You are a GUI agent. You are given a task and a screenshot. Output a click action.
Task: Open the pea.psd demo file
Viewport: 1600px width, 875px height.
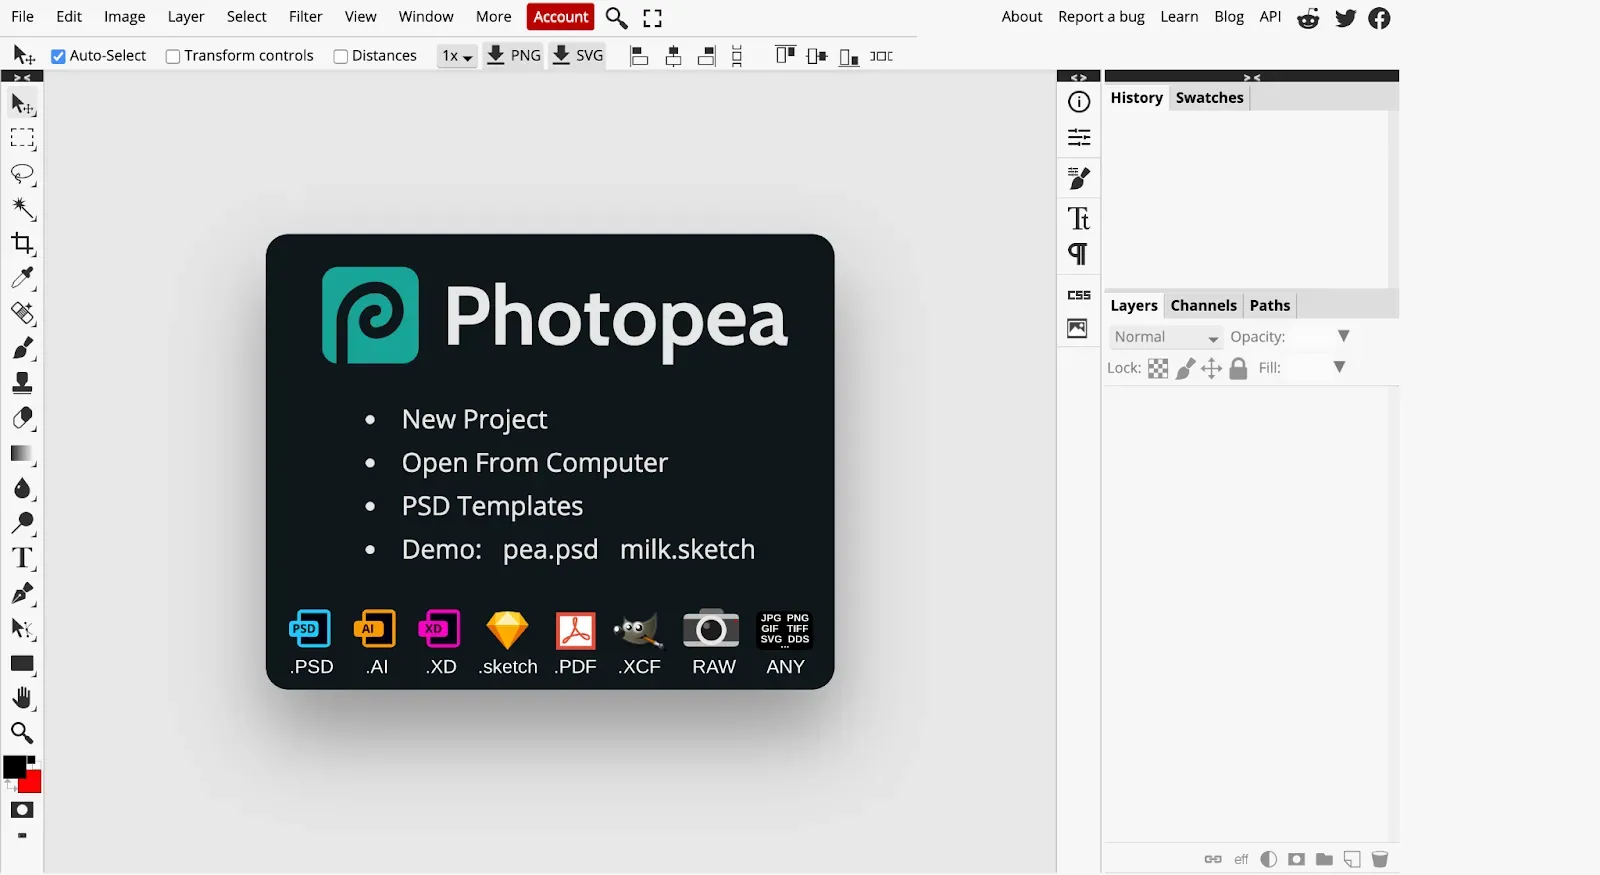click(x=550, y=550)
